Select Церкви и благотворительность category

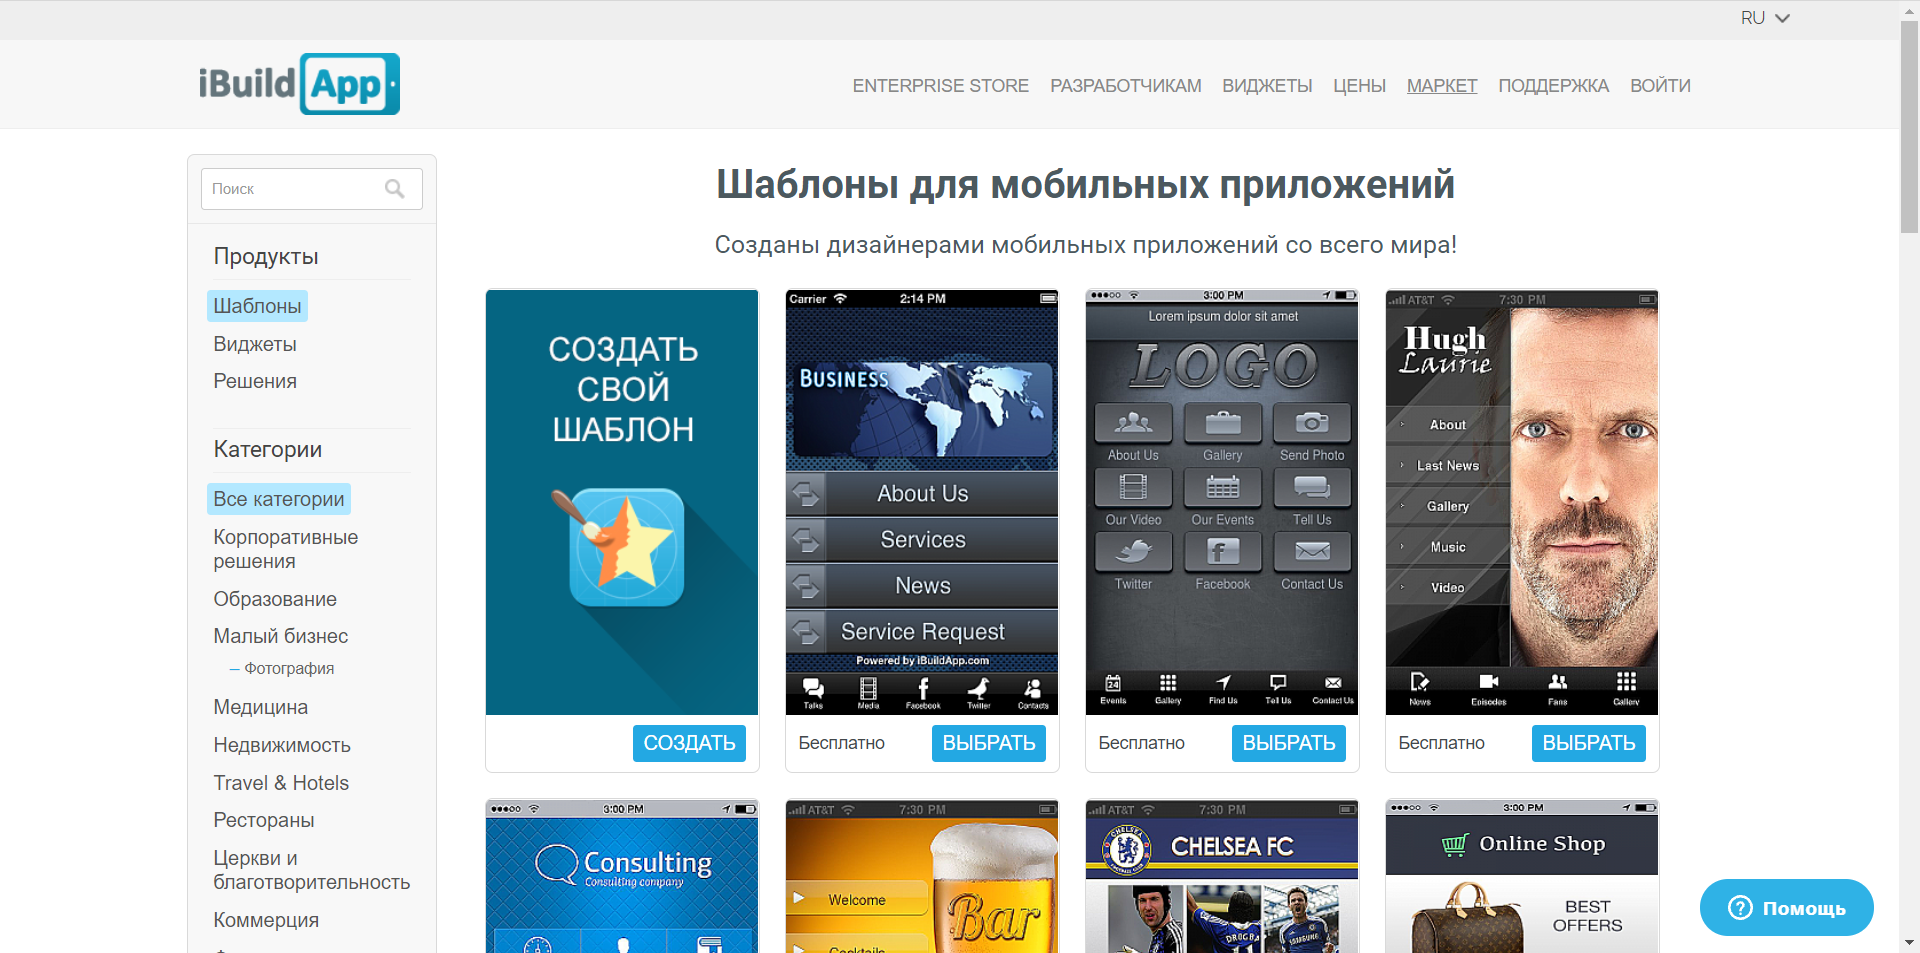(312, 870)
